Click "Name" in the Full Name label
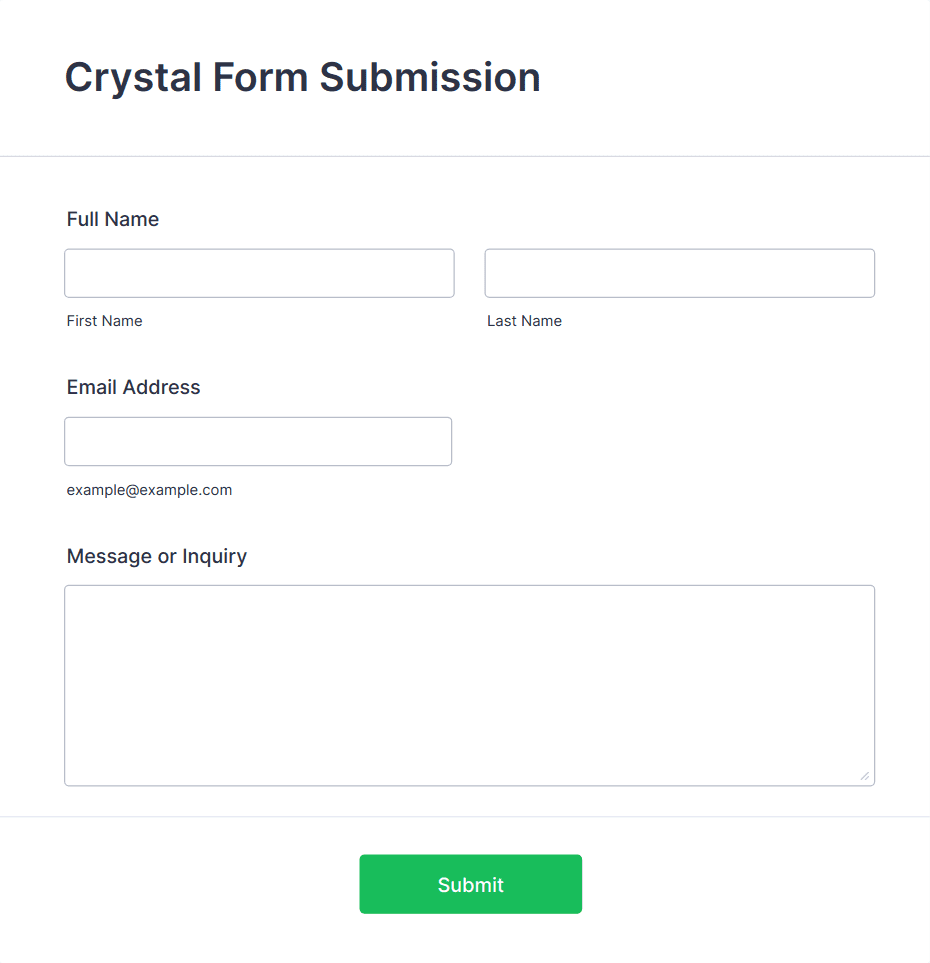Screen dimensions: 930x963 [132, 219]
